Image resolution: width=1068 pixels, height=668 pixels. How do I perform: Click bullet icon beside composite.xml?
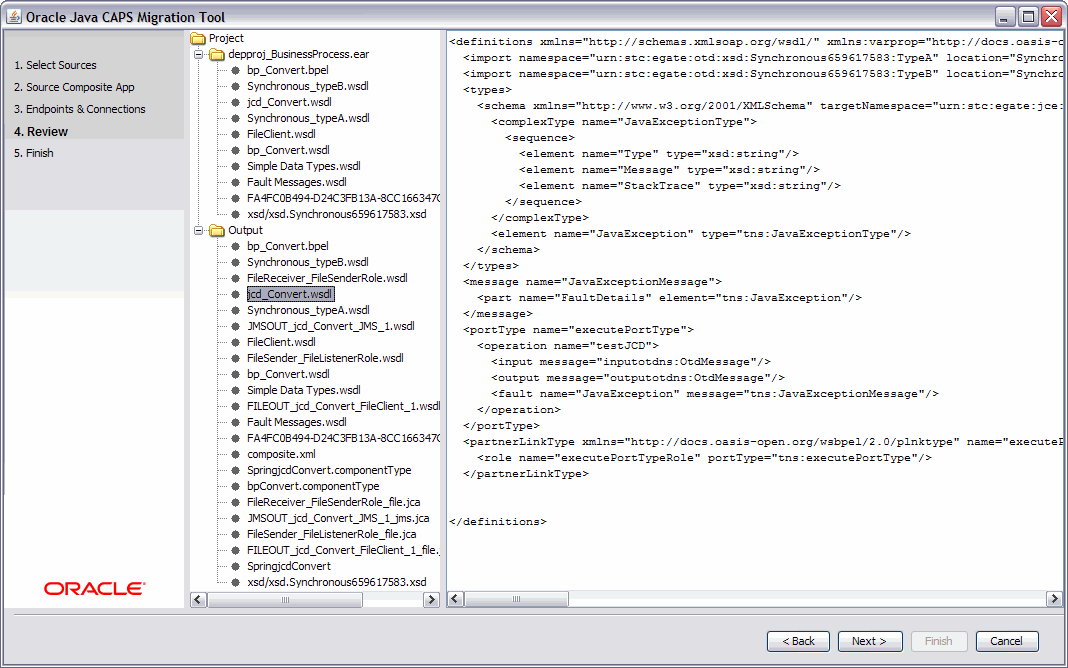pos(235,454)
